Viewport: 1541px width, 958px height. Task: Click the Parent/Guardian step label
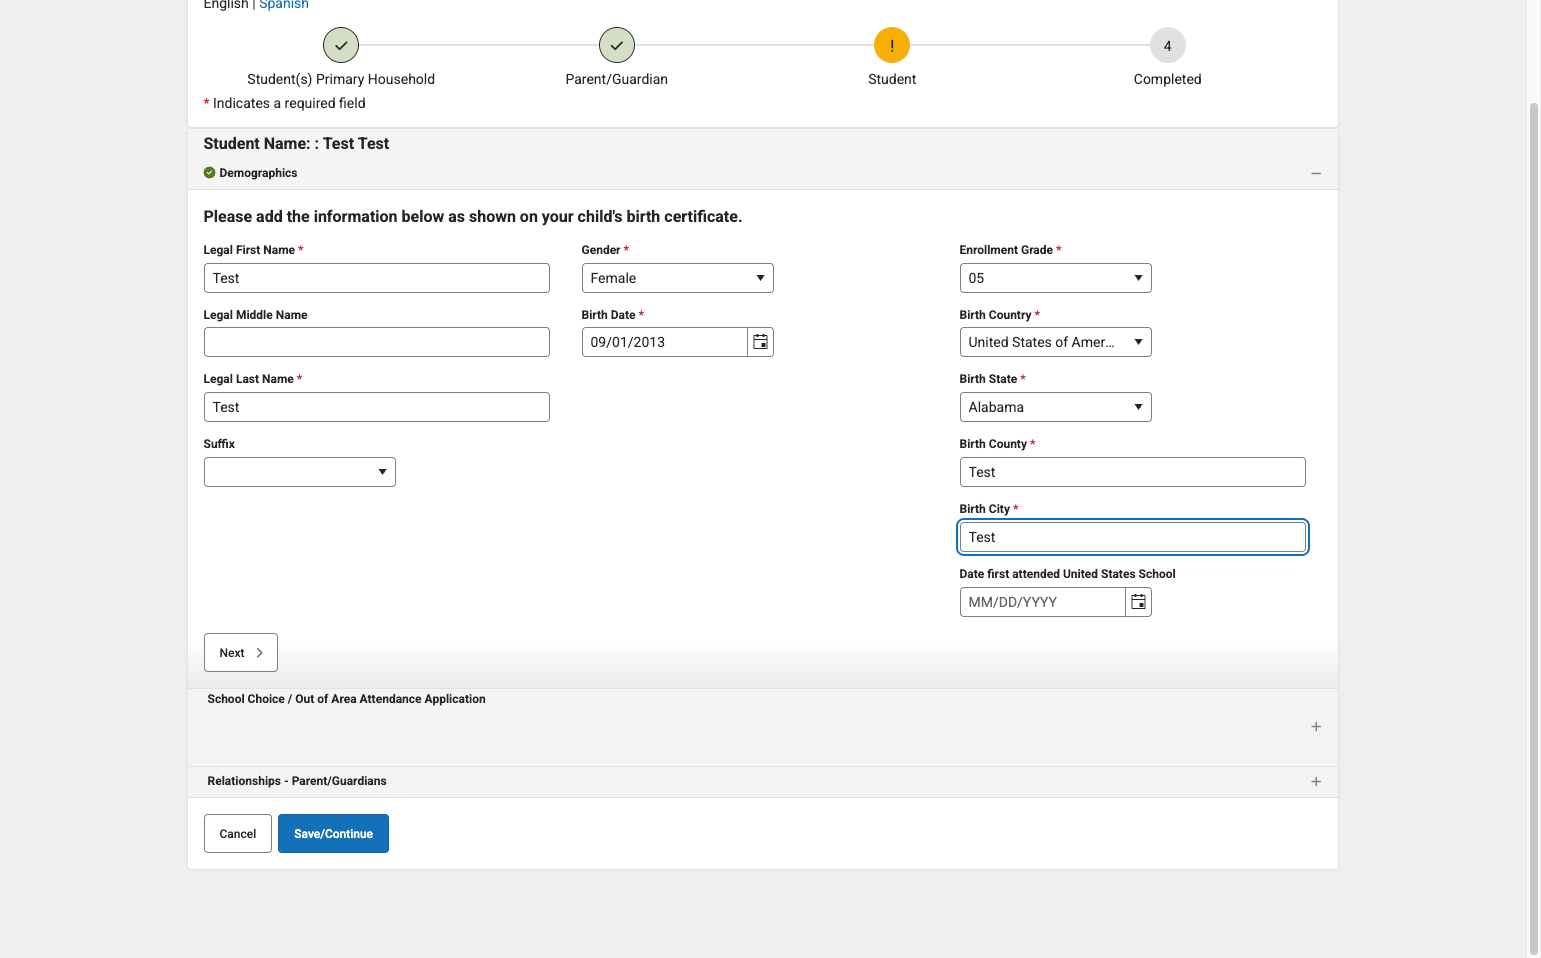617,79
